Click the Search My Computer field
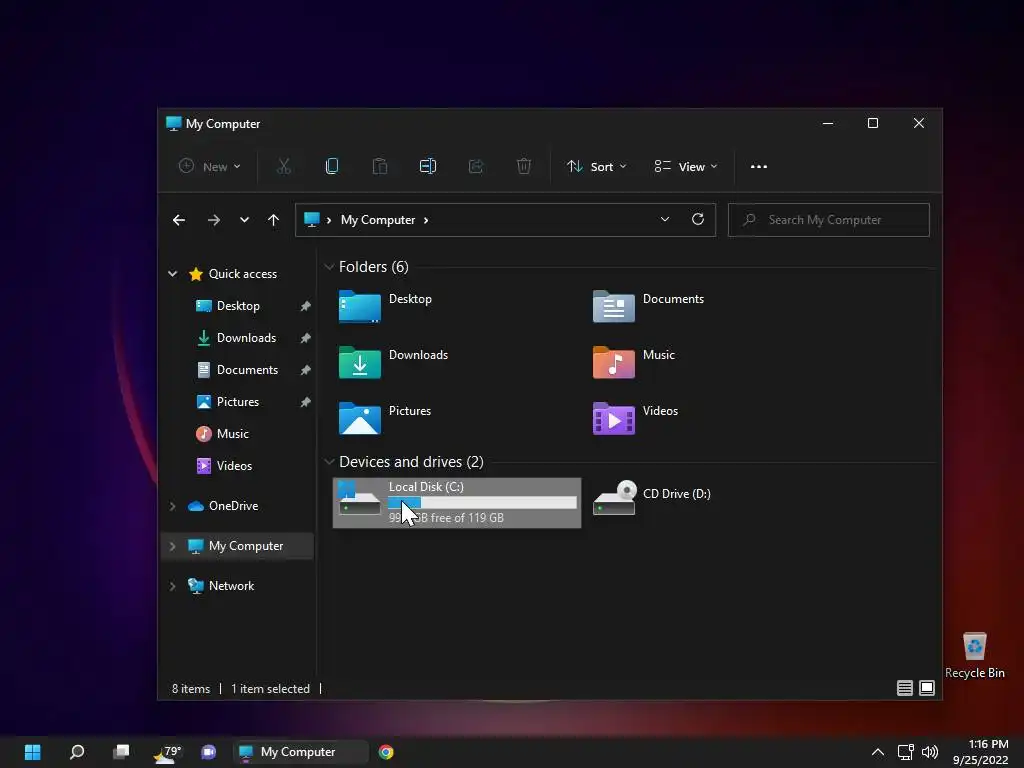Image resolution: width=1024 pixels, height=768 pixels. pyautogui.click(x=829, y=220)
